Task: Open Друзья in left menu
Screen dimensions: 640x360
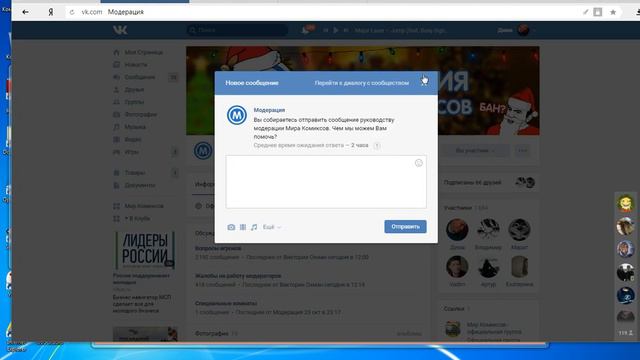Action: point(134,89)
